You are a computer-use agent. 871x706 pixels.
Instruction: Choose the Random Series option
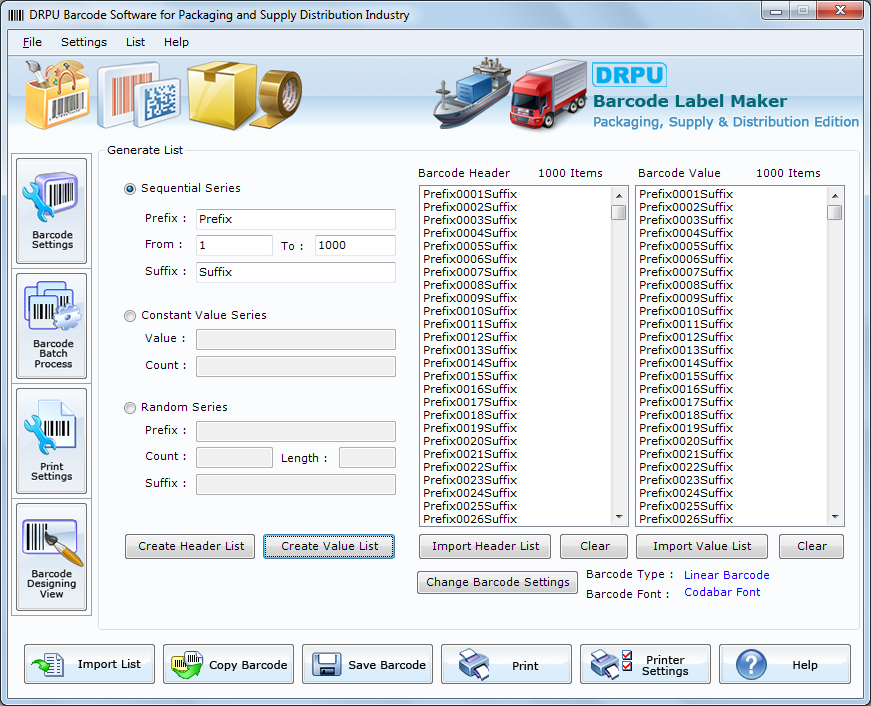point(130,407)
